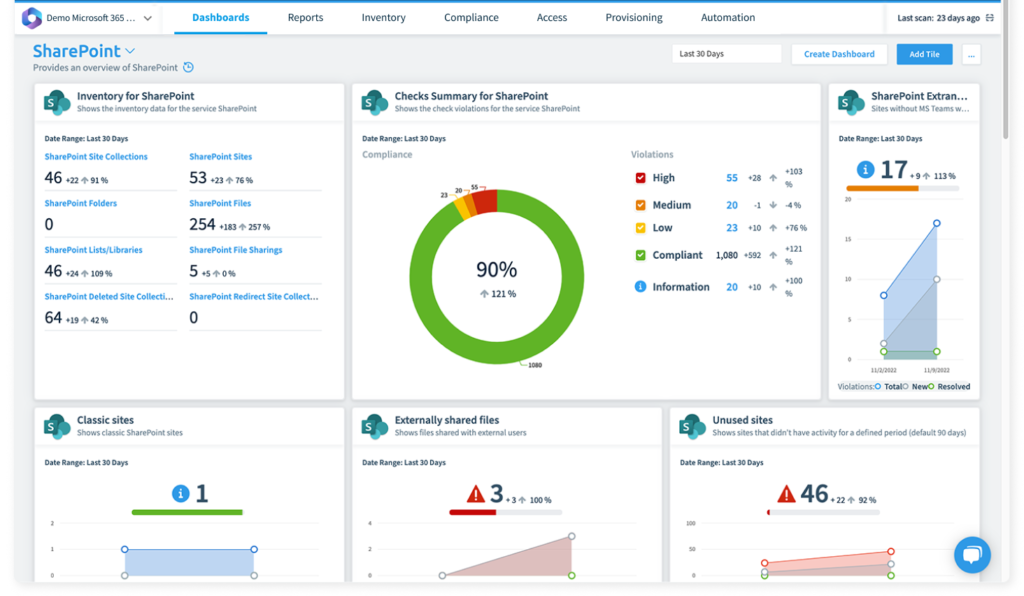Click the Create Dashboard button
Image resolution: width=1024 pixels, height=596 pixels.
839,54
